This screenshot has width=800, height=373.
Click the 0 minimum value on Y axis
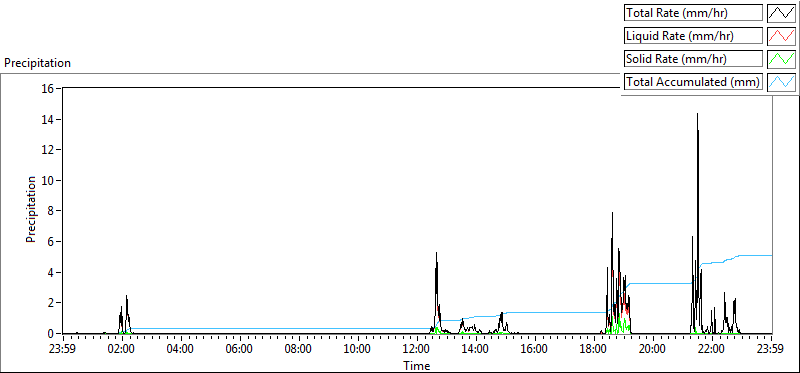click(52, 334)
